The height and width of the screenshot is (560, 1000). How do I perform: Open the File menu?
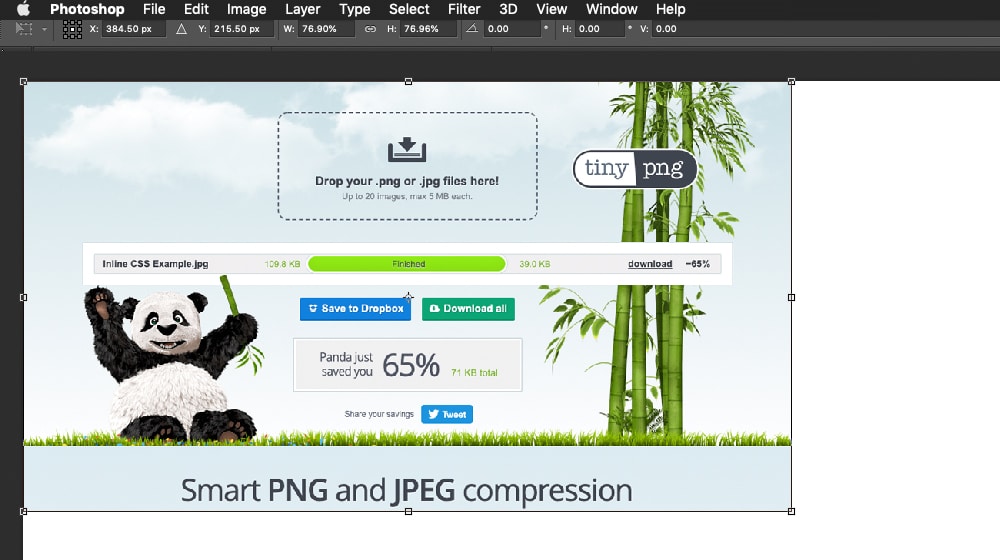154,9
